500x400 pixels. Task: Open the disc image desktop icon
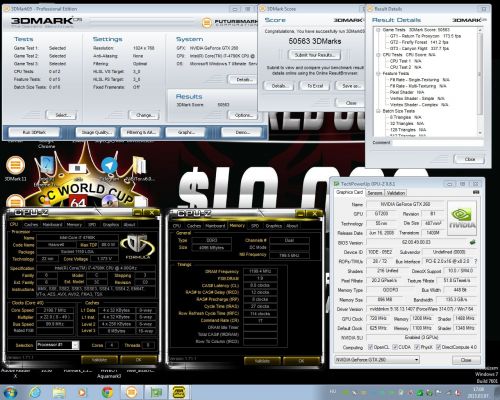pos(109,201)
